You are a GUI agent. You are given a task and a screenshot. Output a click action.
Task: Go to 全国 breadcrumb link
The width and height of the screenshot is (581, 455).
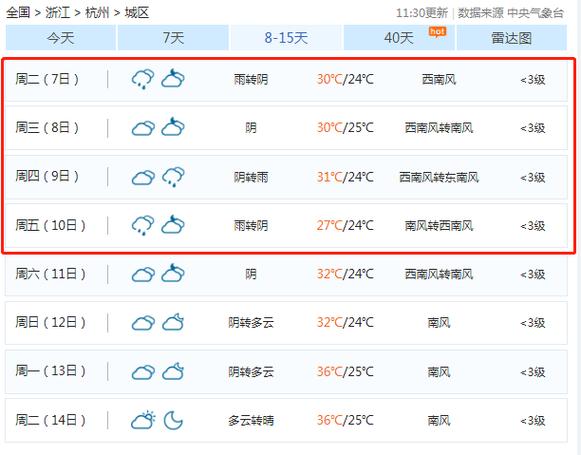pos(18,13)
